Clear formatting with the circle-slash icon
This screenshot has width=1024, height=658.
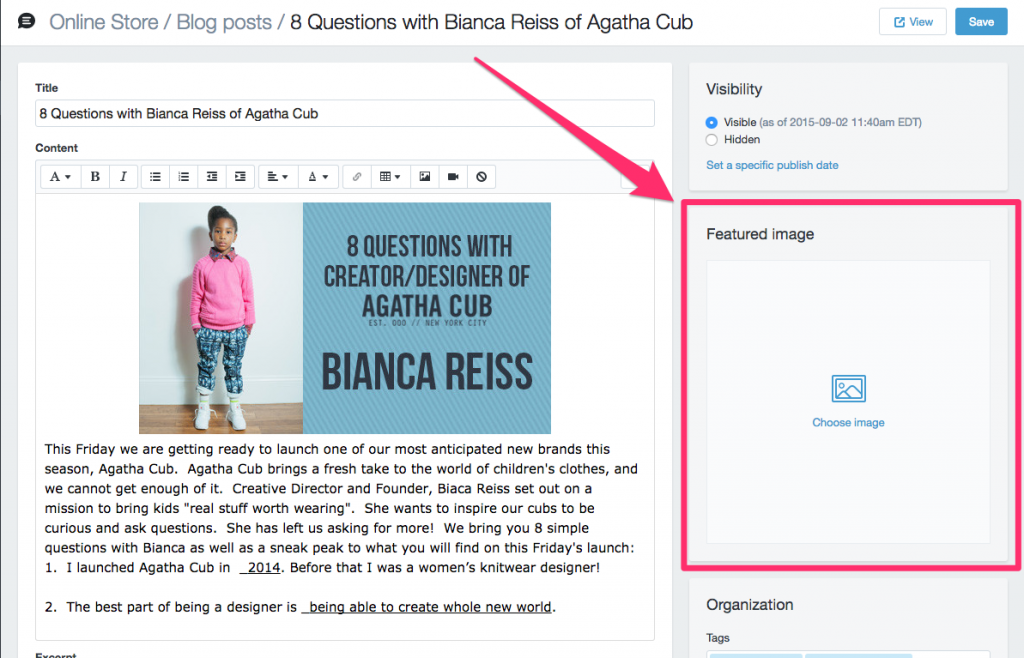click(481, 177)
